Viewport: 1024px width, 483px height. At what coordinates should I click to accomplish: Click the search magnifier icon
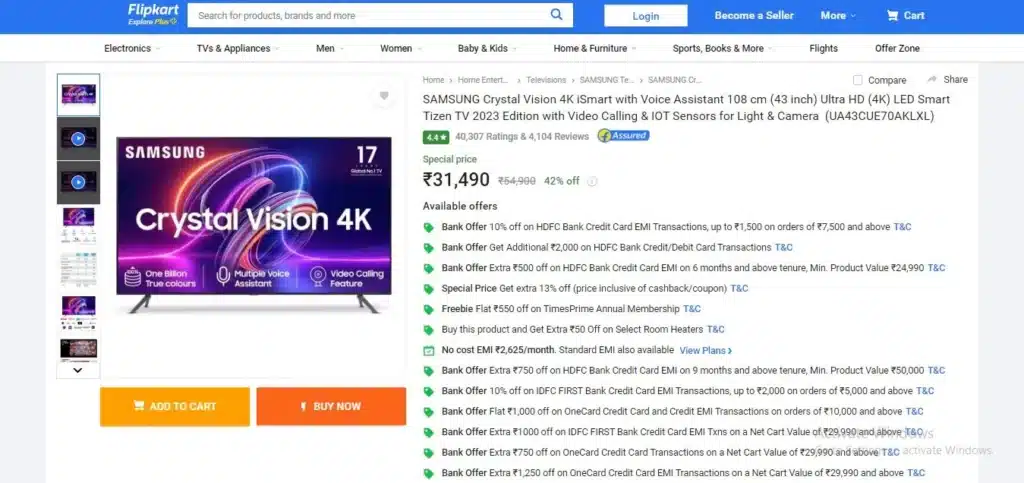556,14
